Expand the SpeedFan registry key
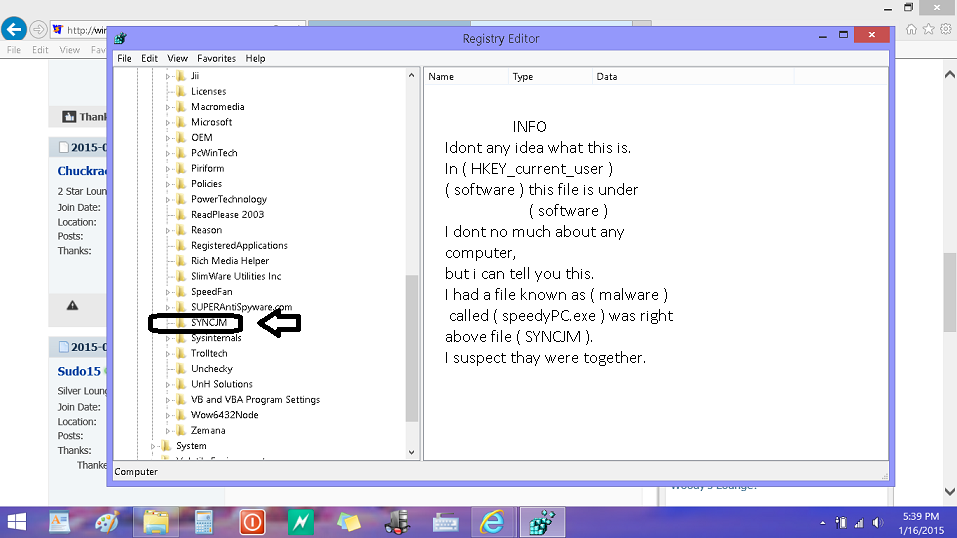This screenshot has height=538, width=957. click(168, 292)
